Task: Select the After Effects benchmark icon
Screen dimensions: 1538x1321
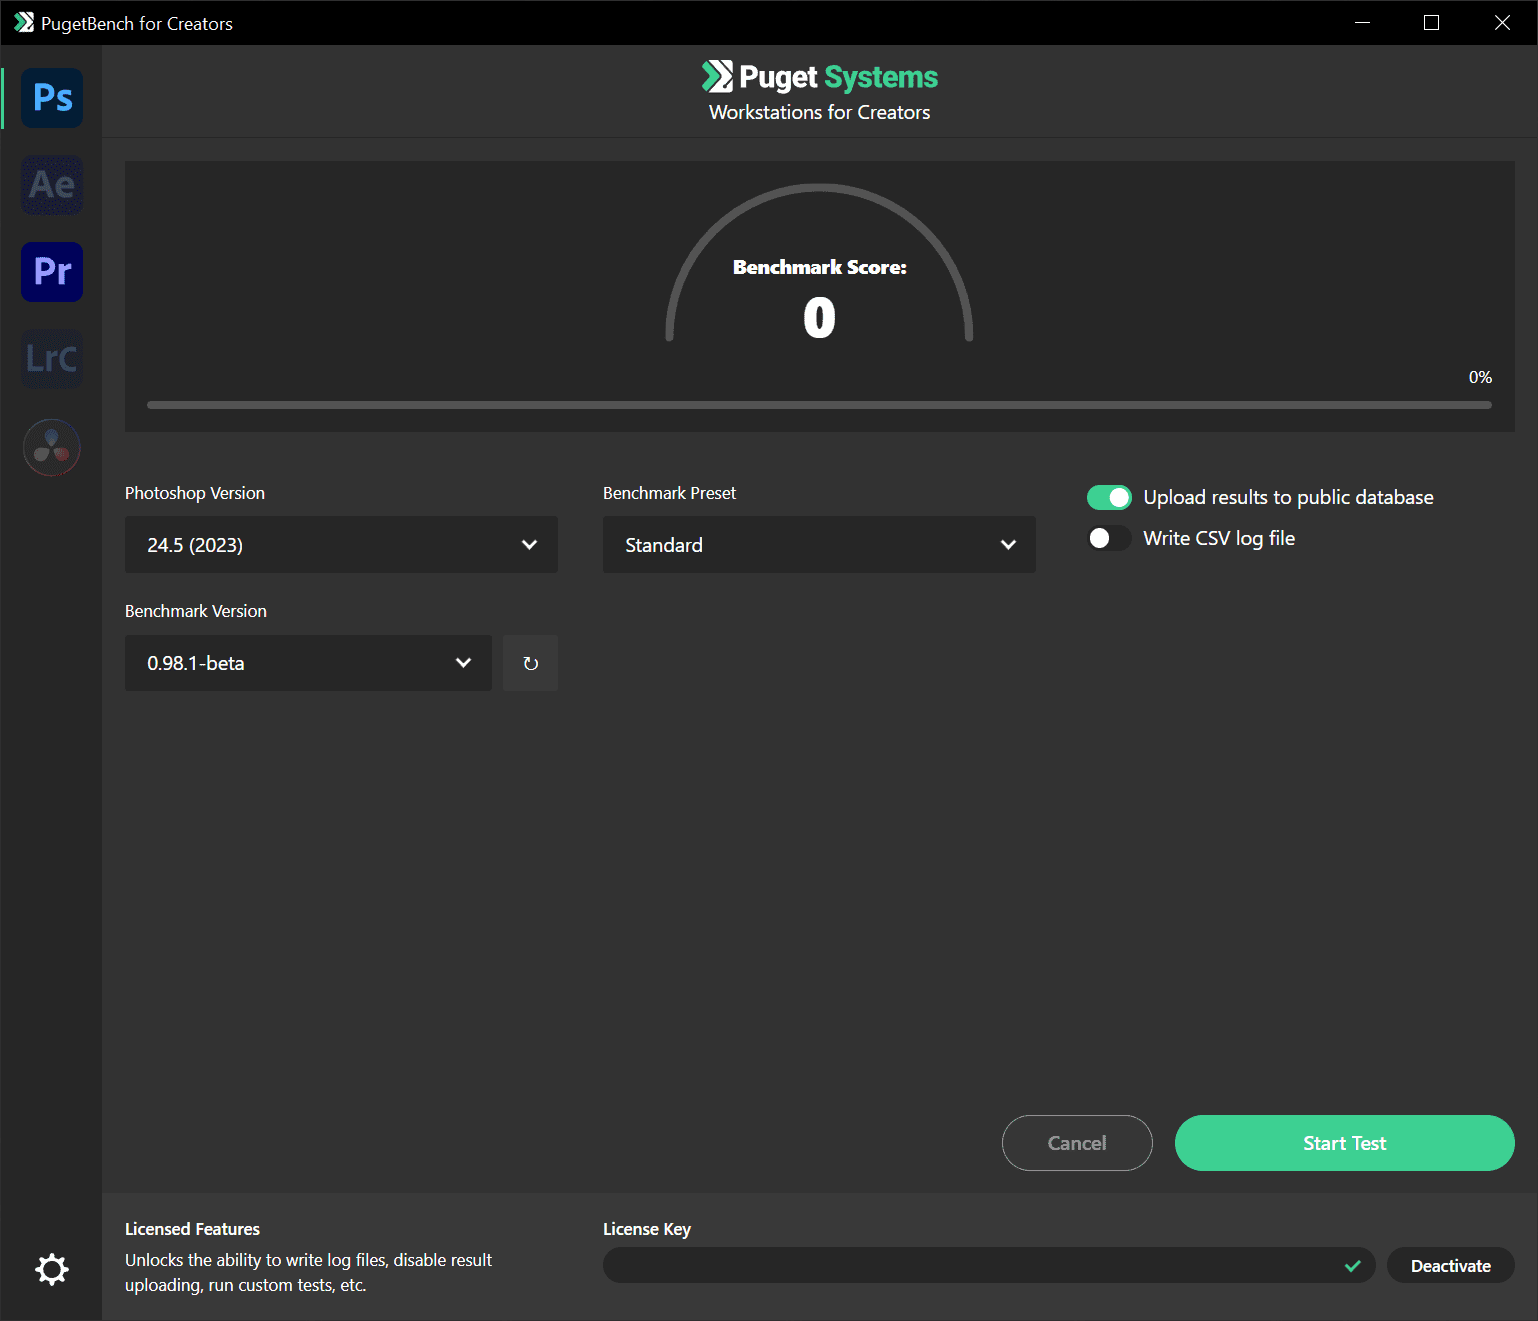Action: [x=52, y=185]
